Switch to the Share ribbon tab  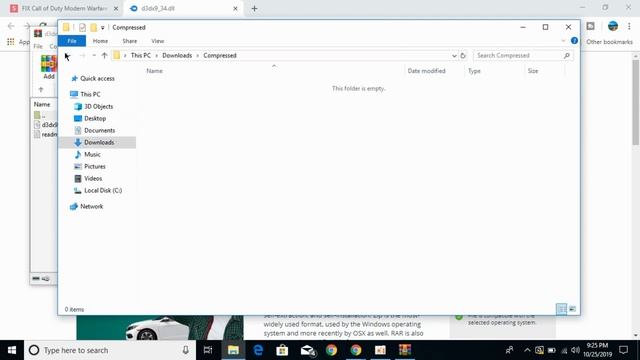129,41
